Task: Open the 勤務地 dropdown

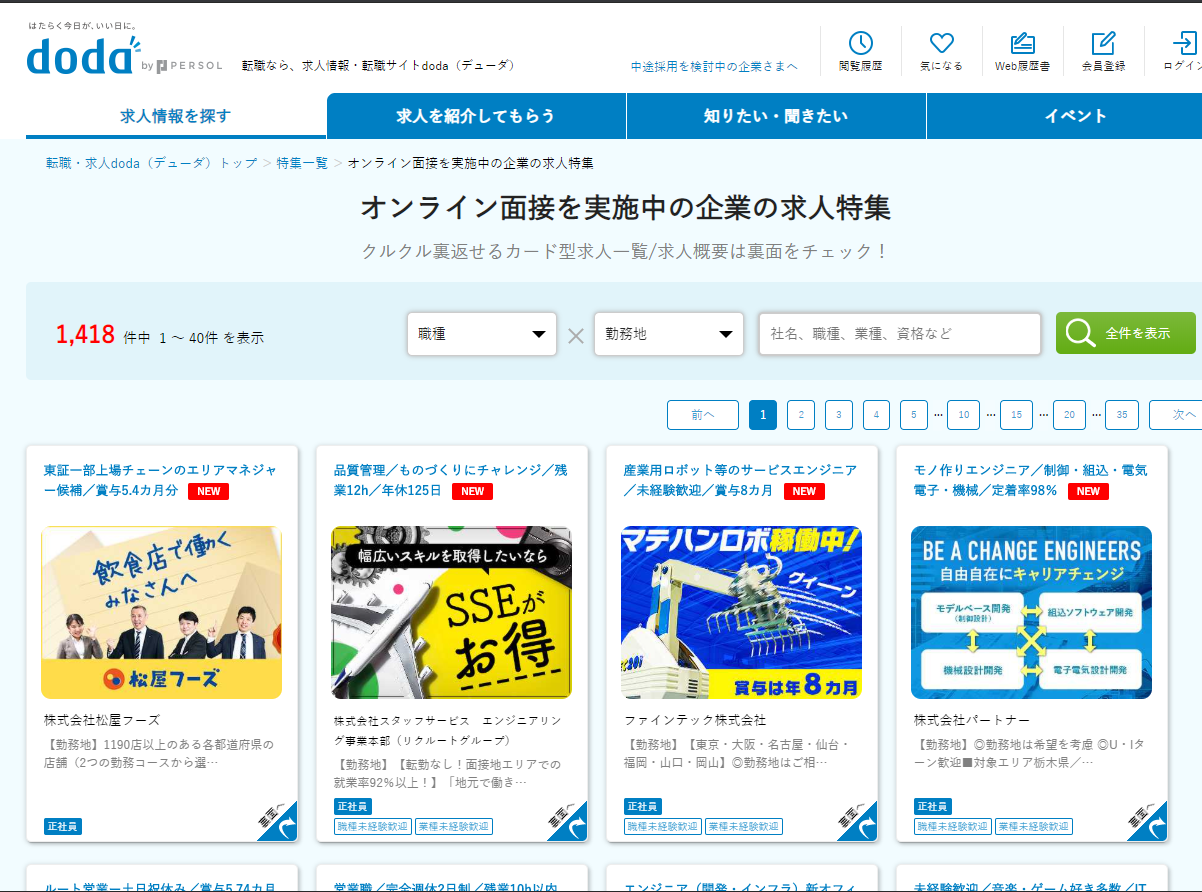Action: [x=669, y=334]
